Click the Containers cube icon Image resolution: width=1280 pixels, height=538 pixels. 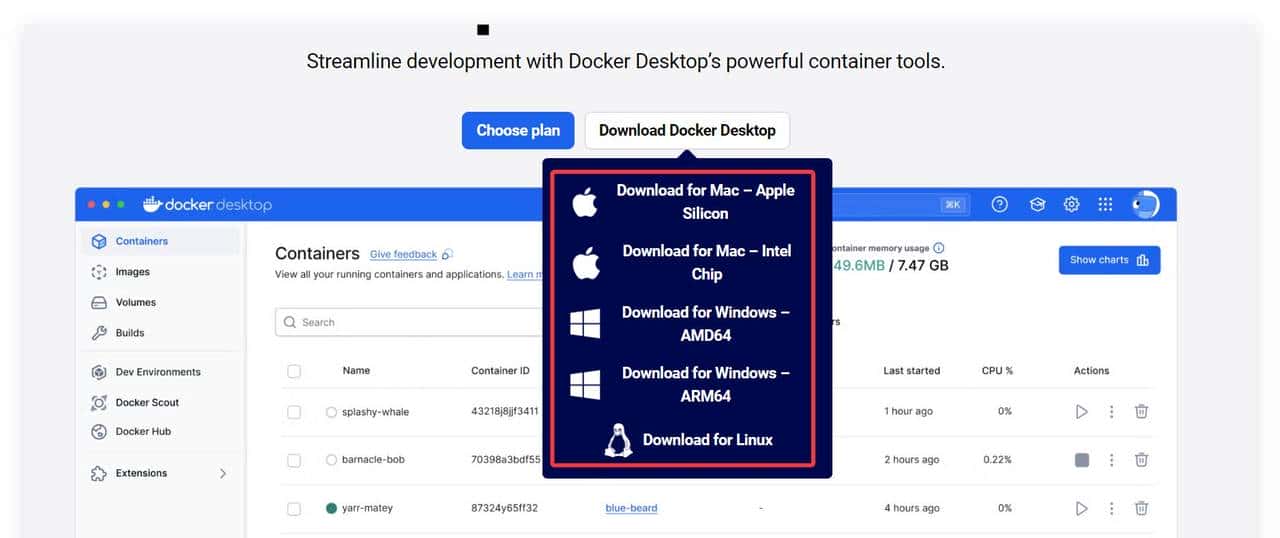point(99,241)
